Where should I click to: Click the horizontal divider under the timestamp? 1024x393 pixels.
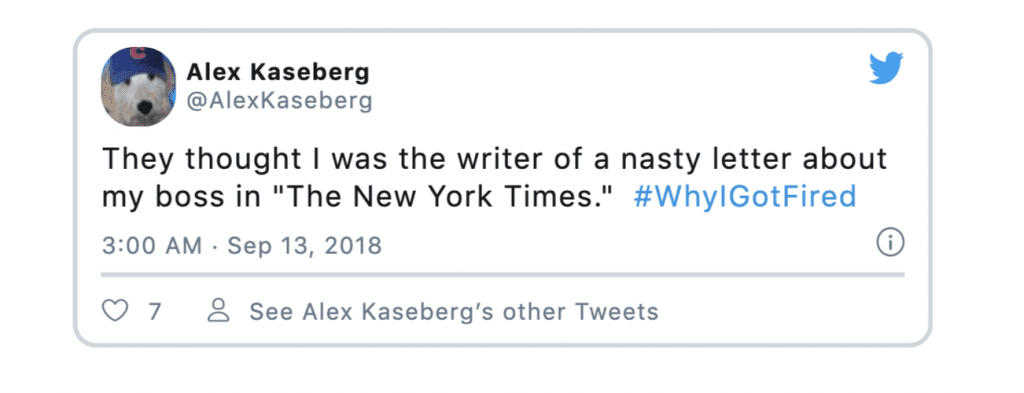(x=503, y=275)
